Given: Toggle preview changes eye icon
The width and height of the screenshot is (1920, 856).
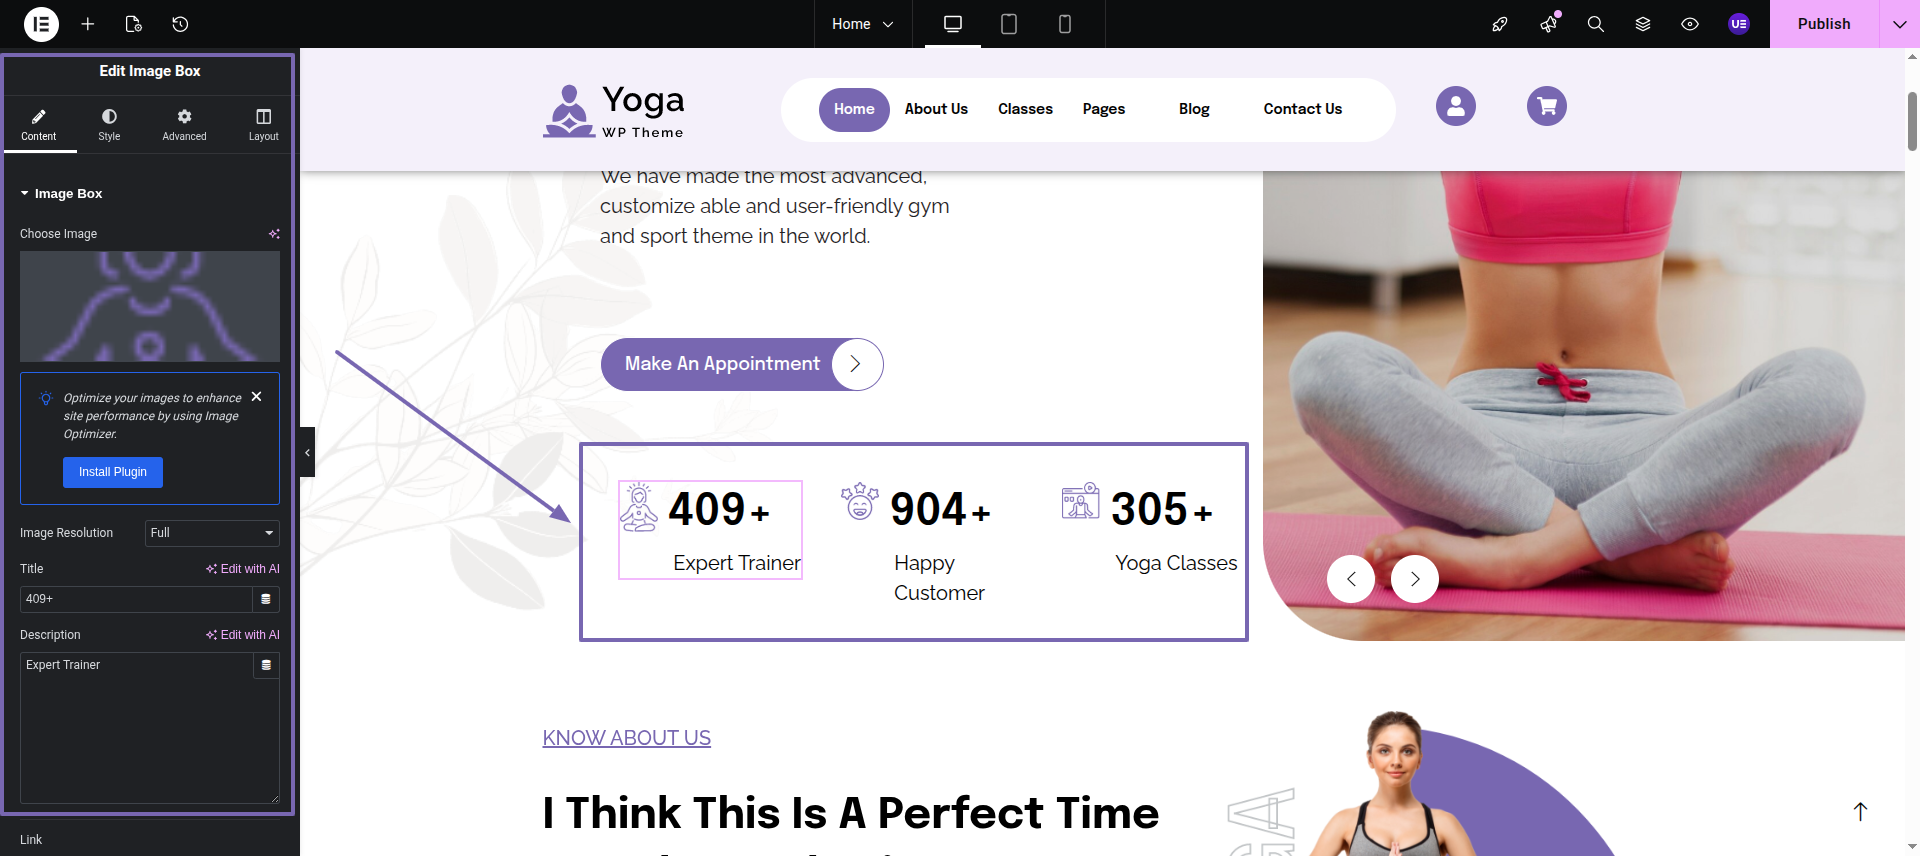Looking at the screenshot, I should (1690, 24).
